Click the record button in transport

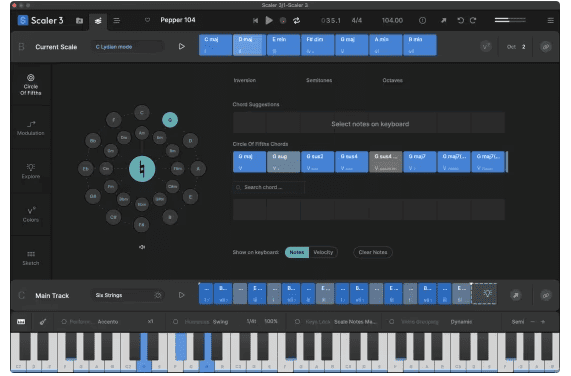click(283, 21)
